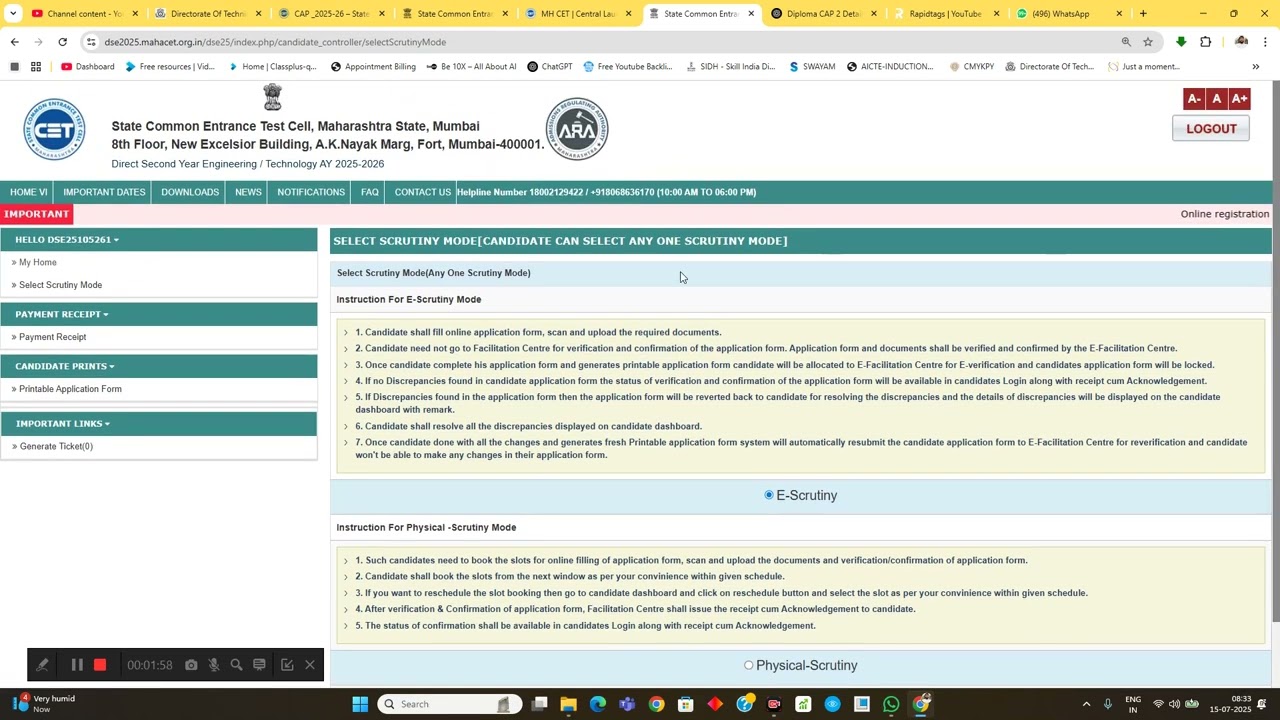
Task: Go back to previous page
Action: (14, 42)
